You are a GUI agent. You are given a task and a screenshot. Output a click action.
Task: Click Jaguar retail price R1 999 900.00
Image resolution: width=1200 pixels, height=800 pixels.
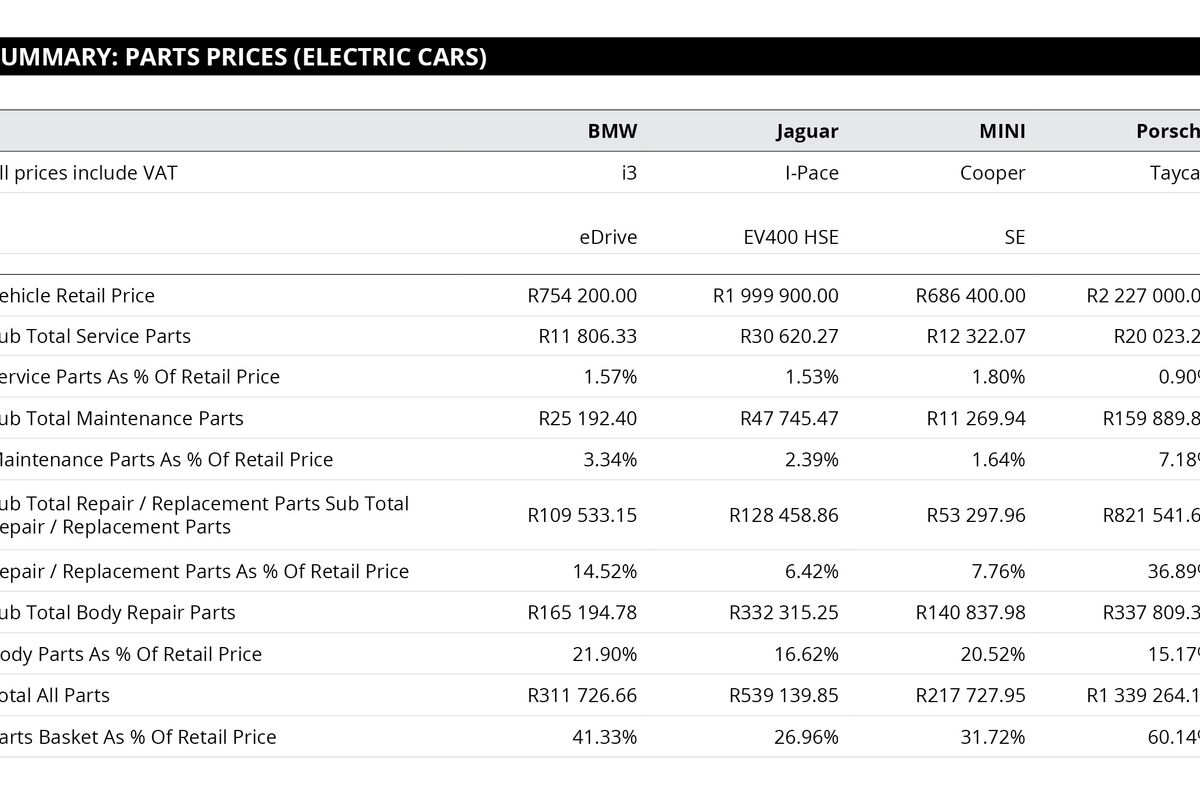tap(776, 296)
